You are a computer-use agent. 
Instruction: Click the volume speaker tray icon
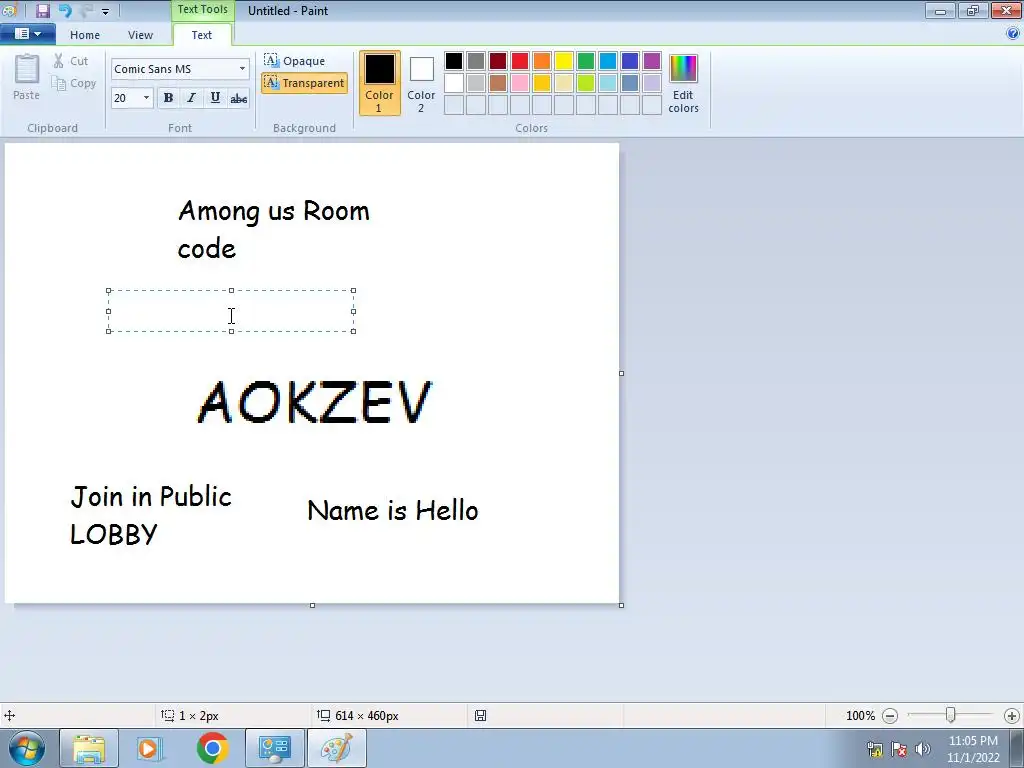pyautogui.click(x=923, y=748)
